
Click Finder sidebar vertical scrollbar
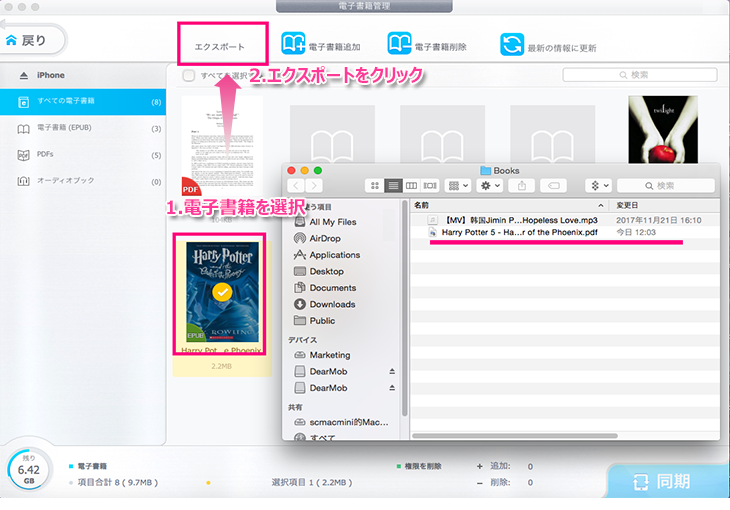point(405,308)
